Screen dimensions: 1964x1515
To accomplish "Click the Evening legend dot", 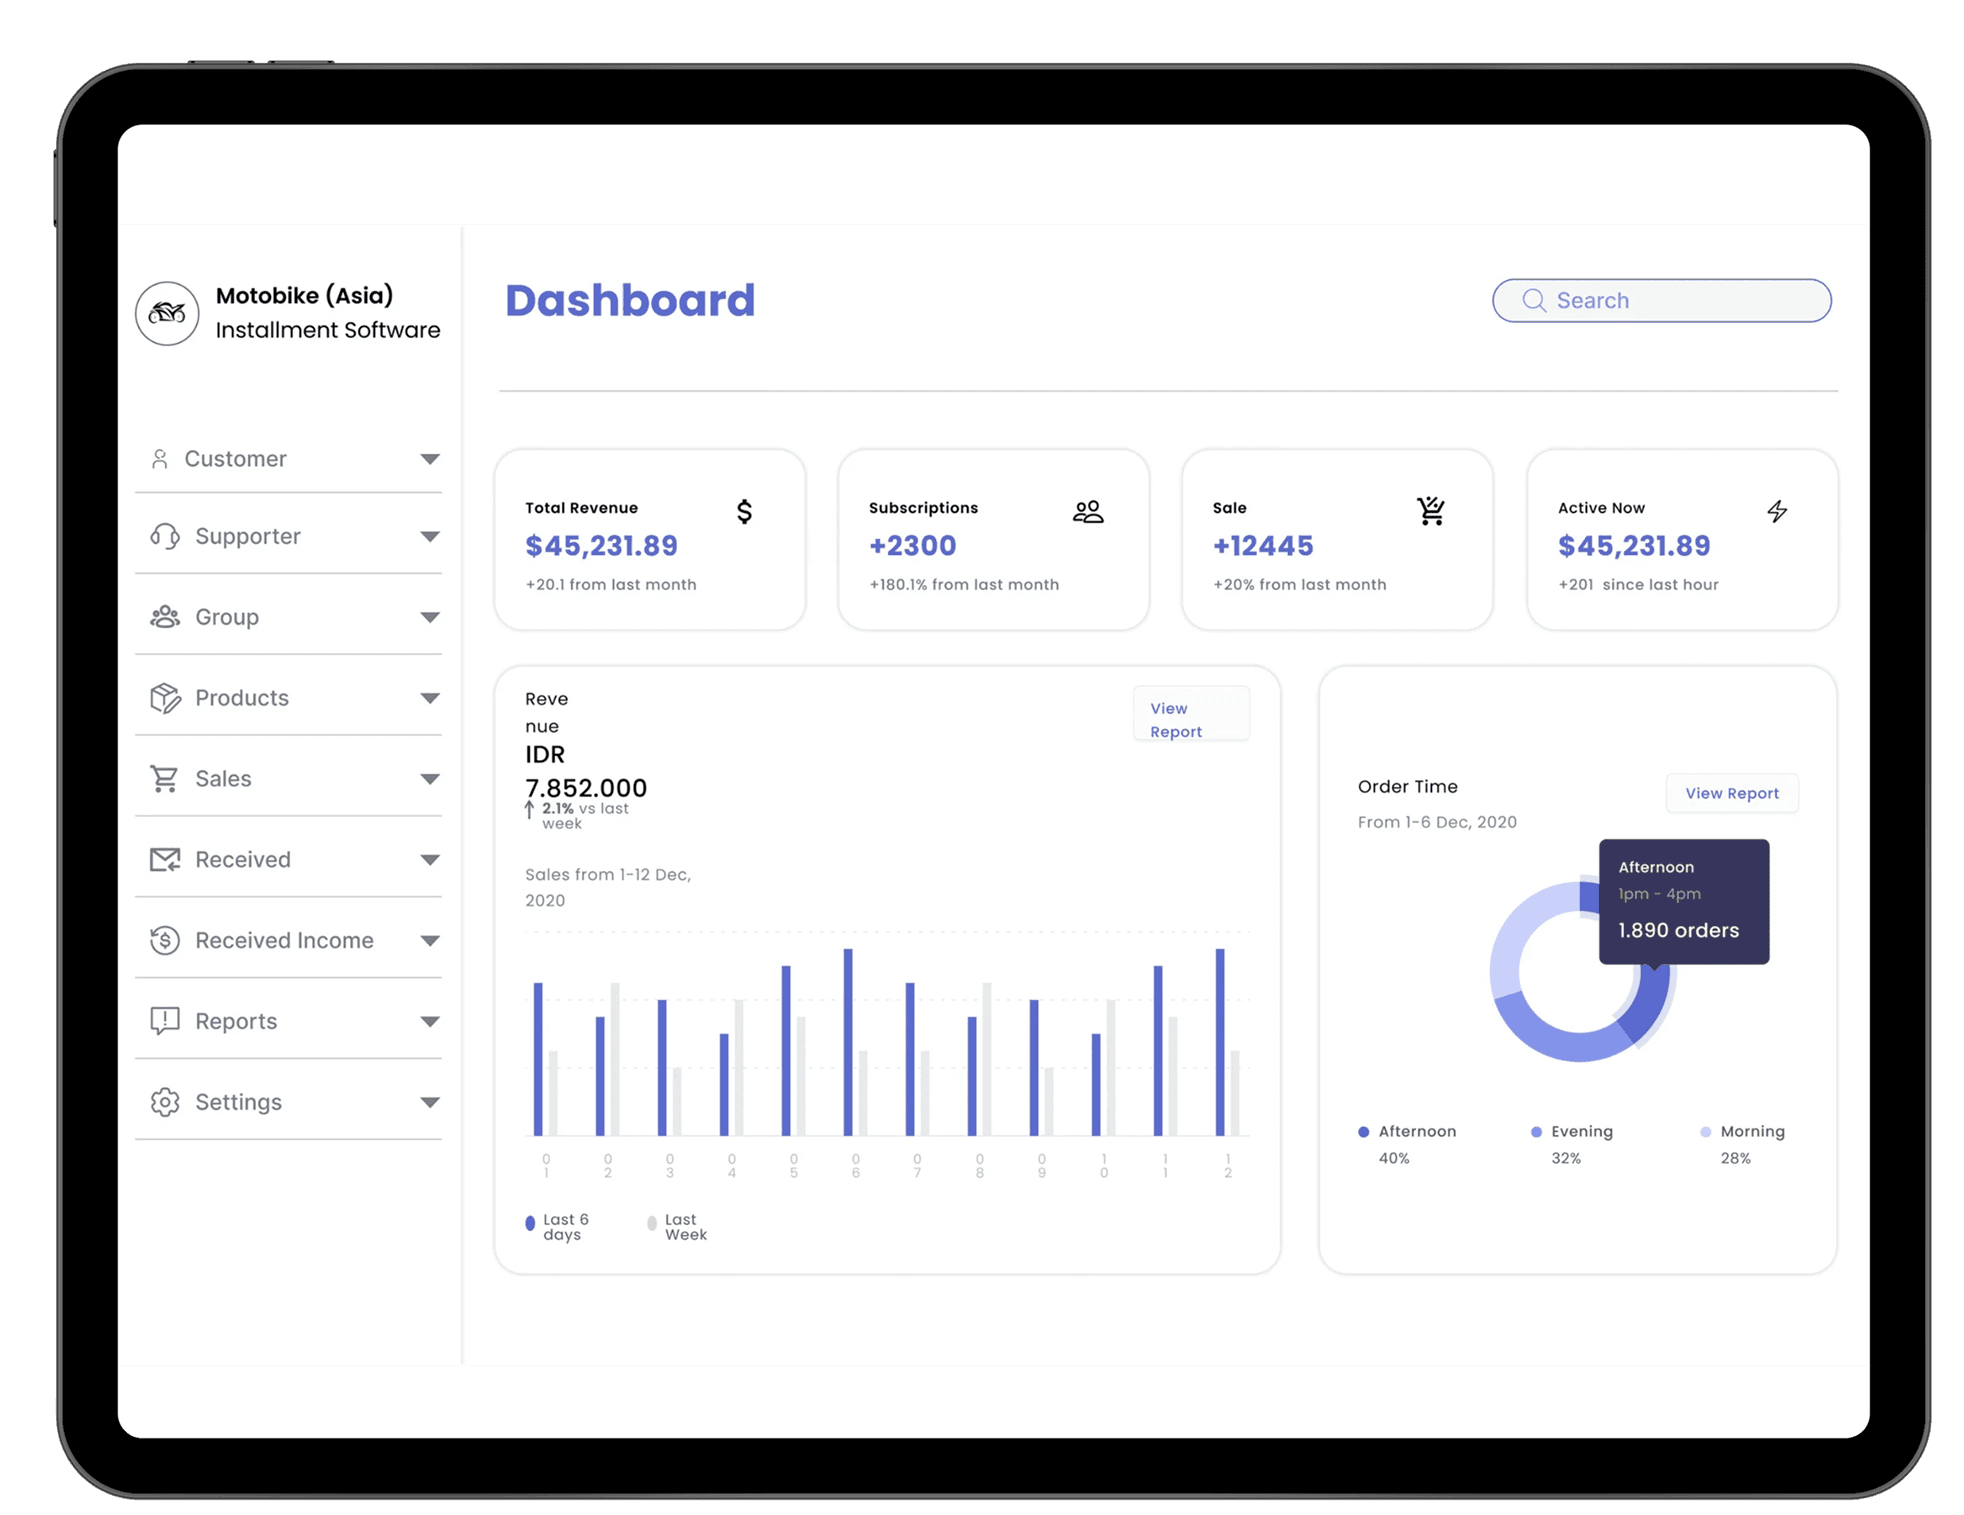I will 1536,1132.
